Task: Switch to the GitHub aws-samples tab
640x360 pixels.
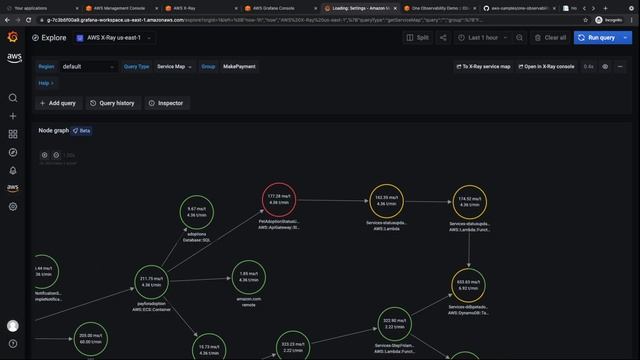Action: 519,8
